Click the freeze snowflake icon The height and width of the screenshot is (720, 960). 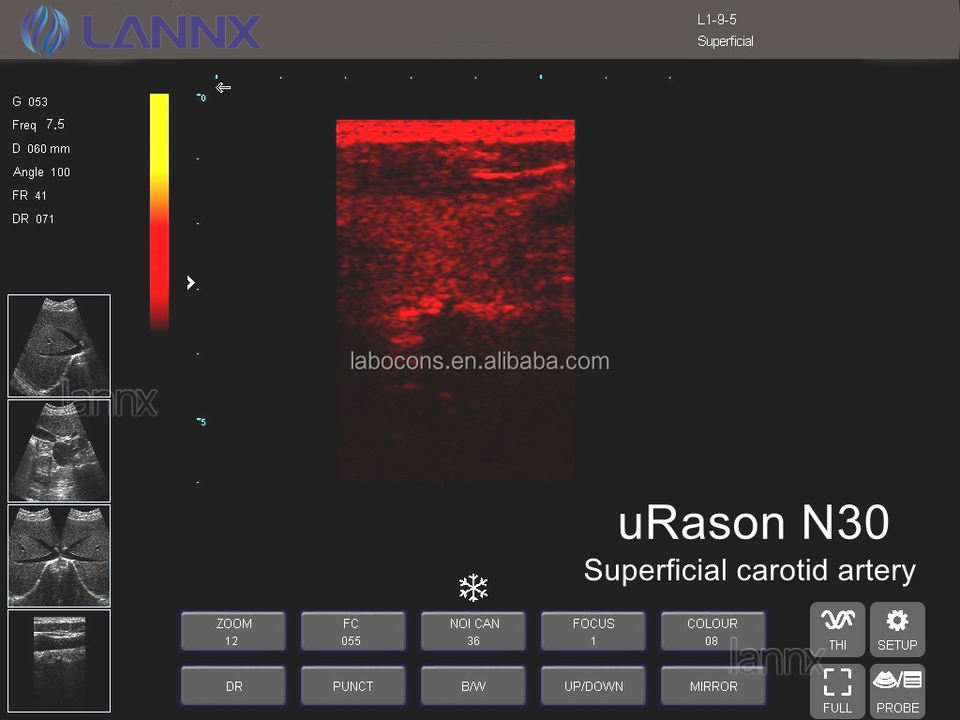(473, 588)
